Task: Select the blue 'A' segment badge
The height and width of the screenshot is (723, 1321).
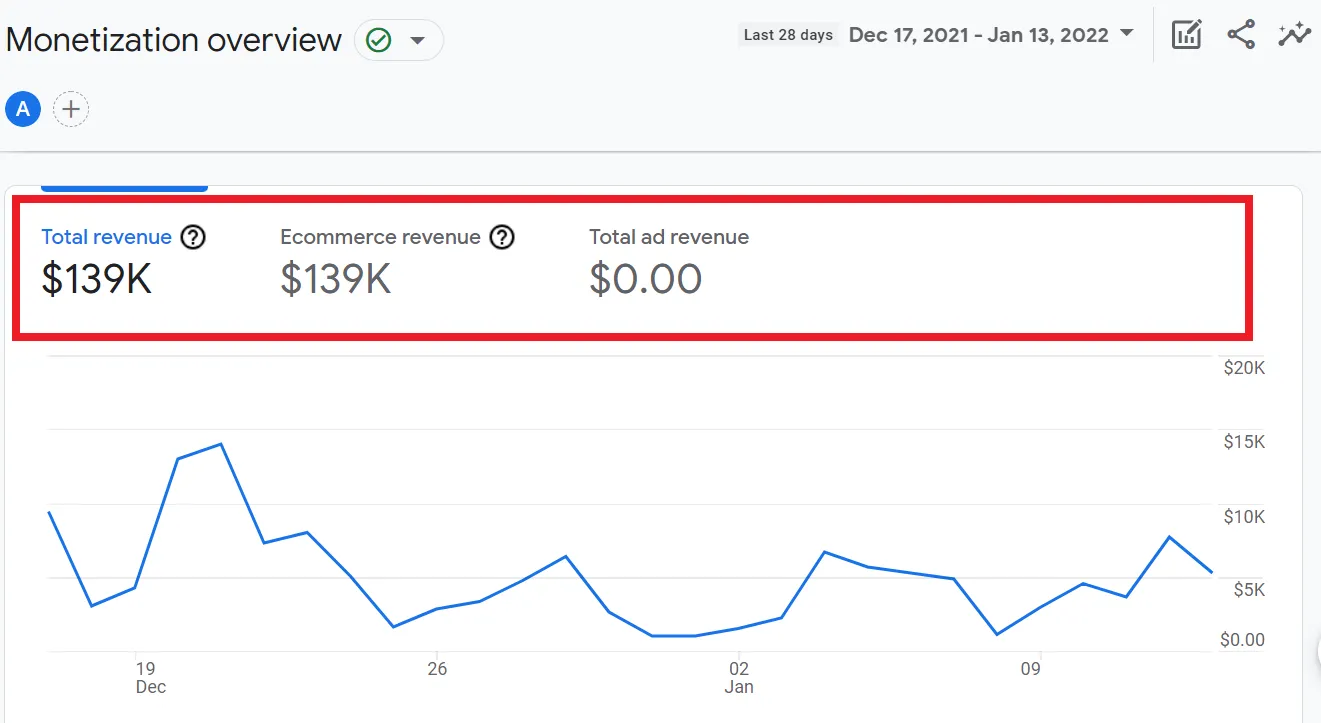Action: [x=23, y=109]
